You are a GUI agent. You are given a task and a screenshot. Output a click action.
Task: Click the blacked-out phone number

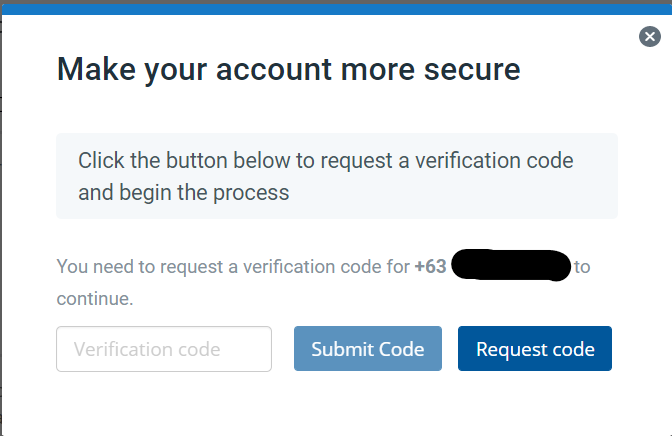click(511, 265)
